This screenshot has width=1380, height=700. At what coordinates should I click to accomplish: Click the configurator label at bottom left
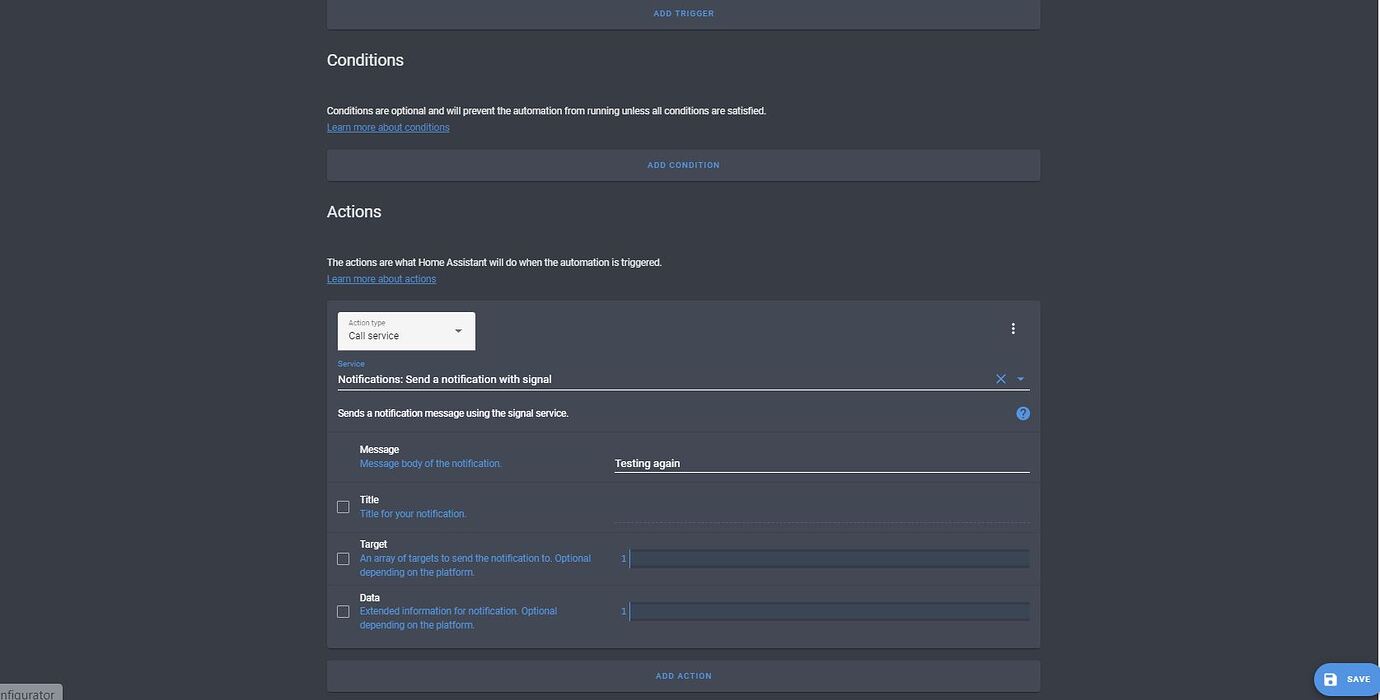pyautogui.click(x=29, y=693)
